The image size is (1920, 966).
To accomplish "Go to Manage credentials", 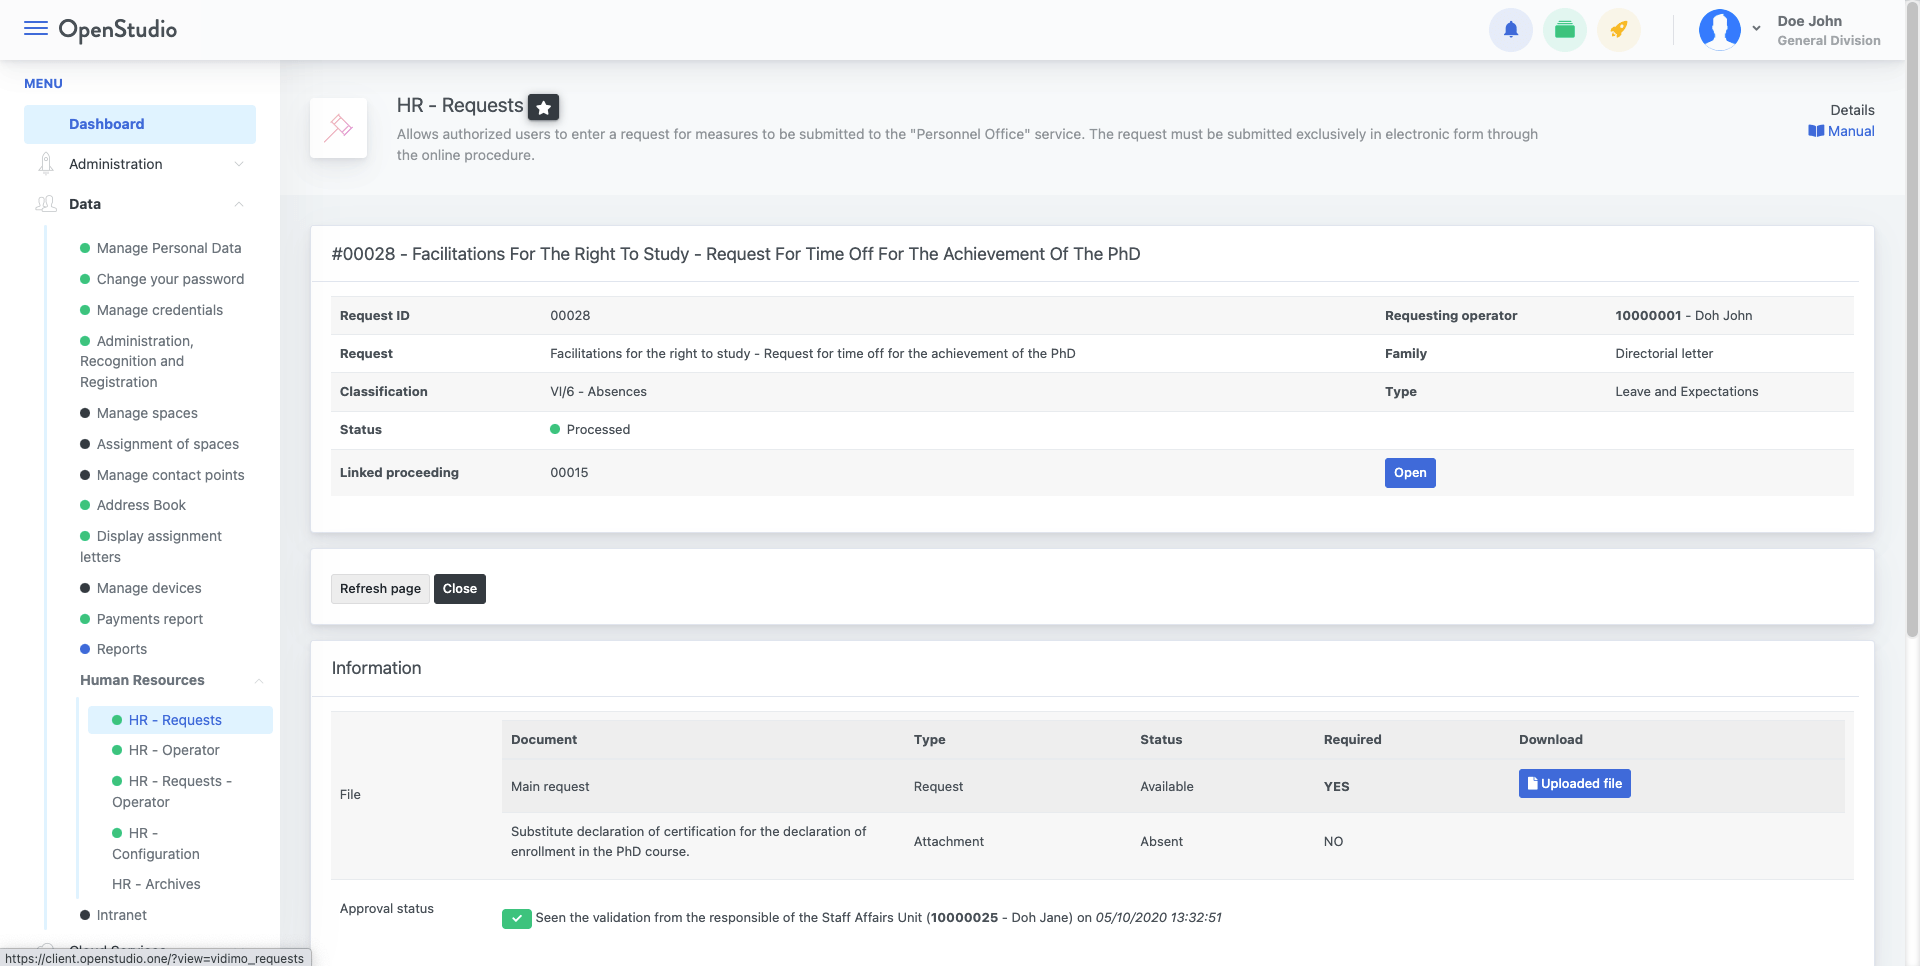I will (160, 310).
